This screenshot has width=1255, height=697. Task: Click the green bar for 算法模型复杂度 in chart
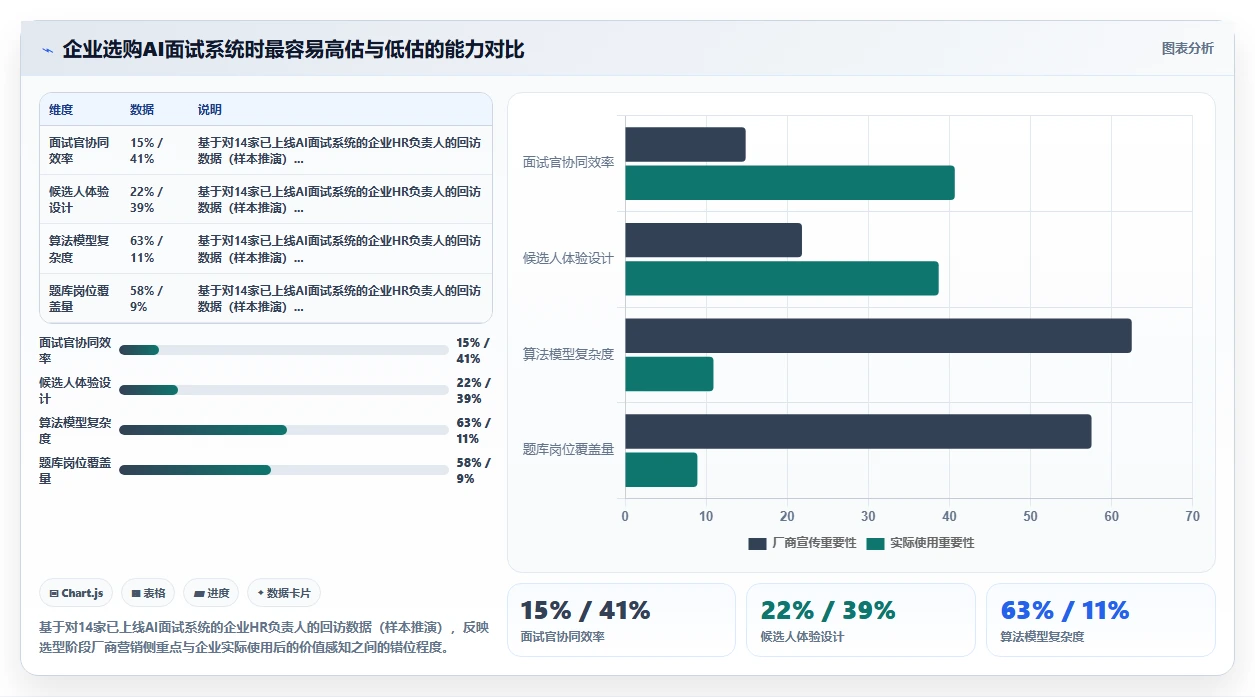pyautogui.click(x=669, y=374)
